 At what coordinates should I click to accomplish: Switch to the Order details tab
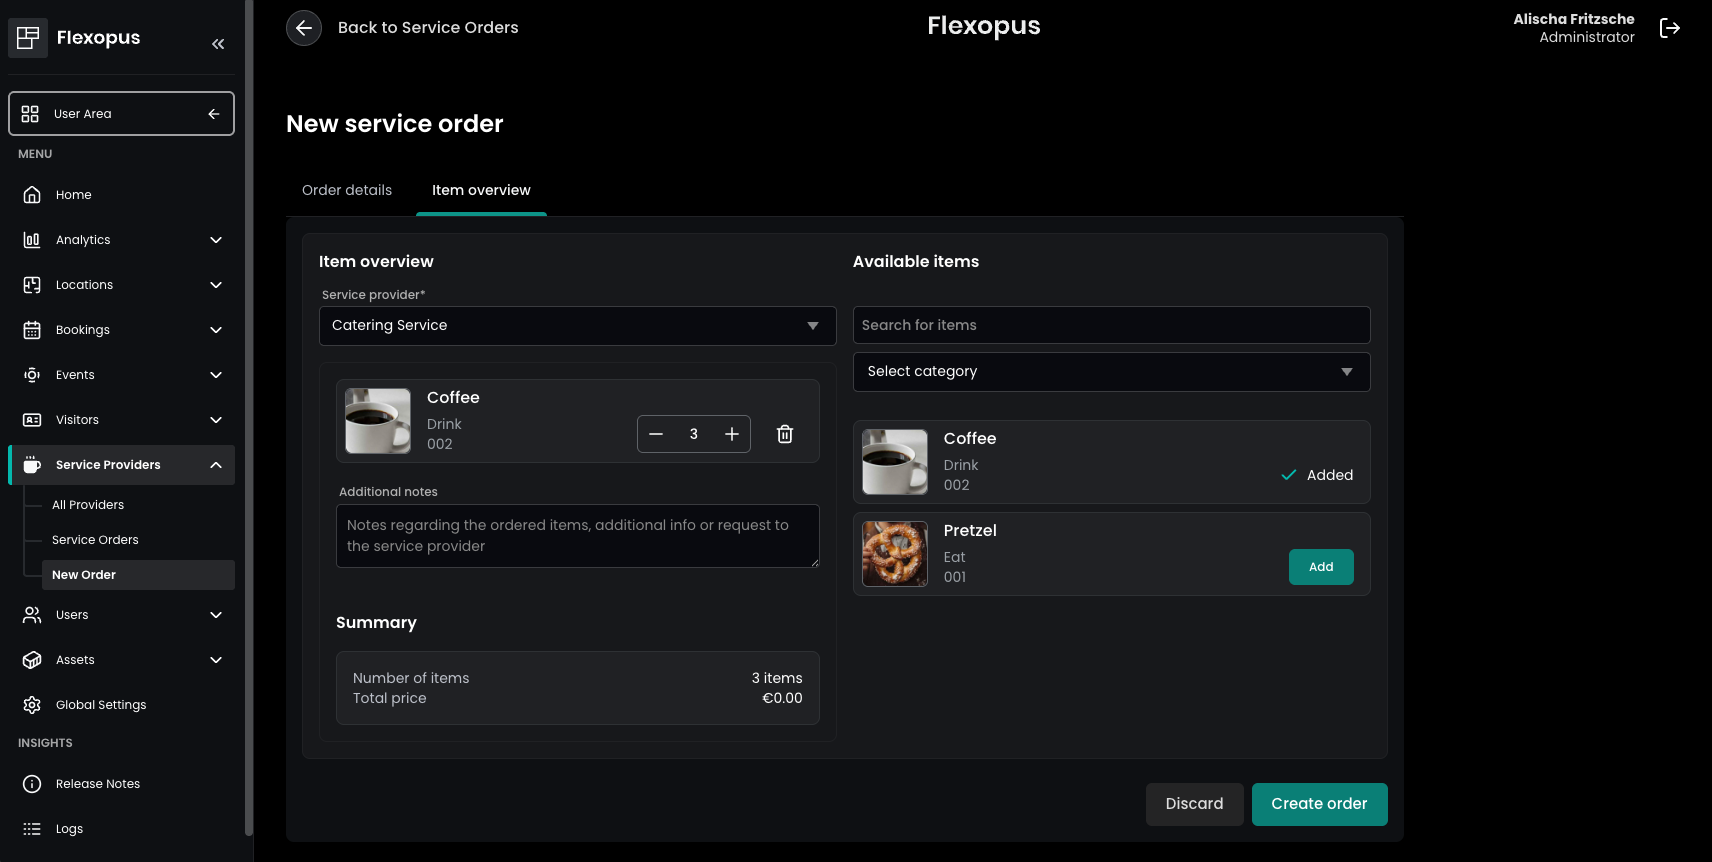(x=347, y=190)
